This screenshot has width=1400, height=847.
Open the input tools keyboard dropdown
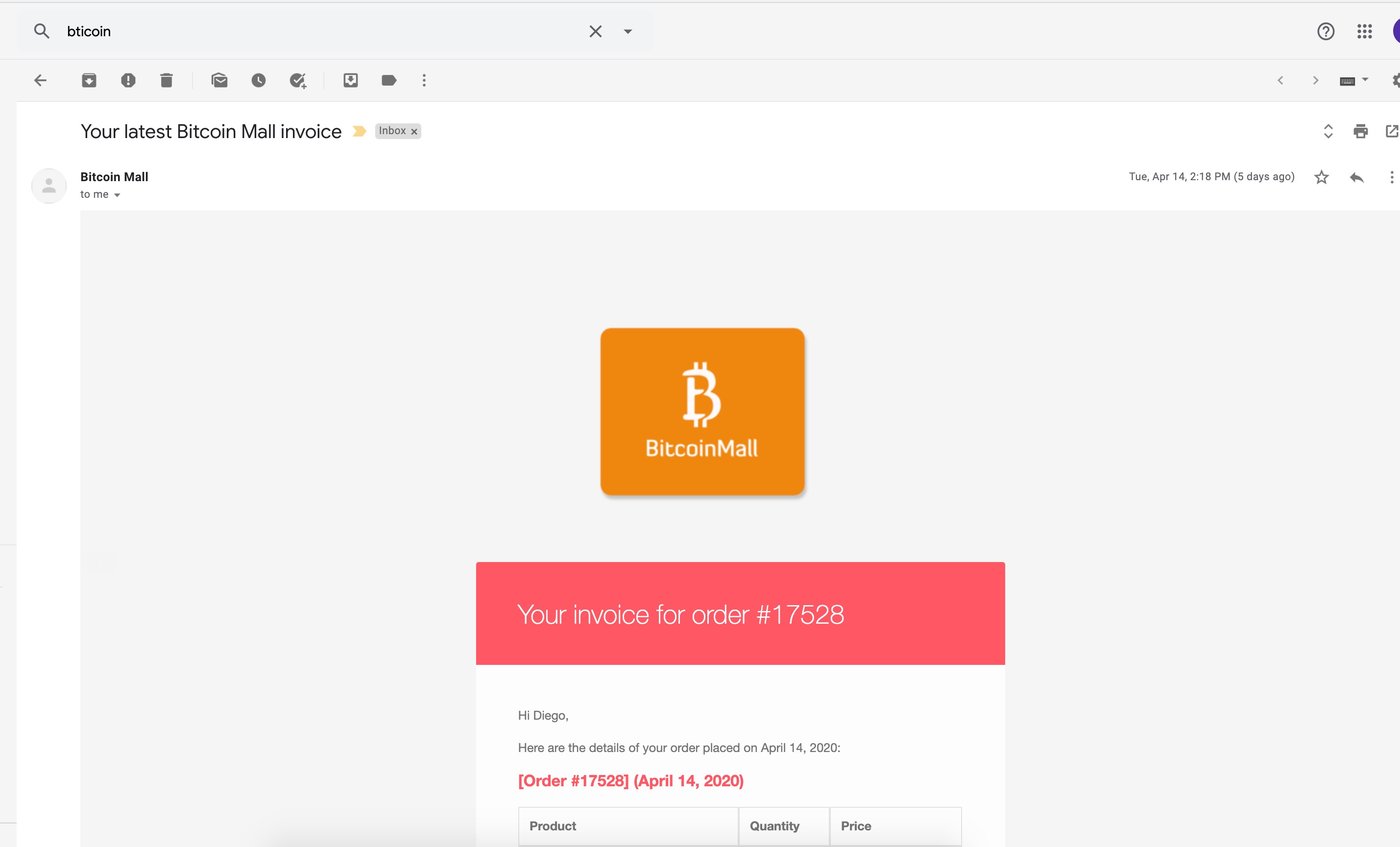click(x=1354, y=80)
